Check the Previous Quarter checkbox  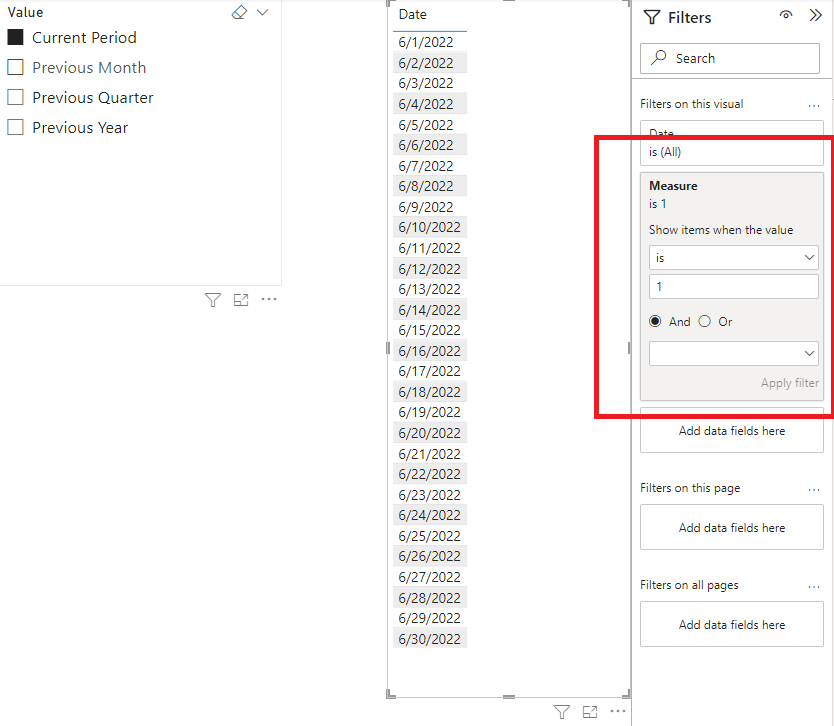[x=15, y=97]
